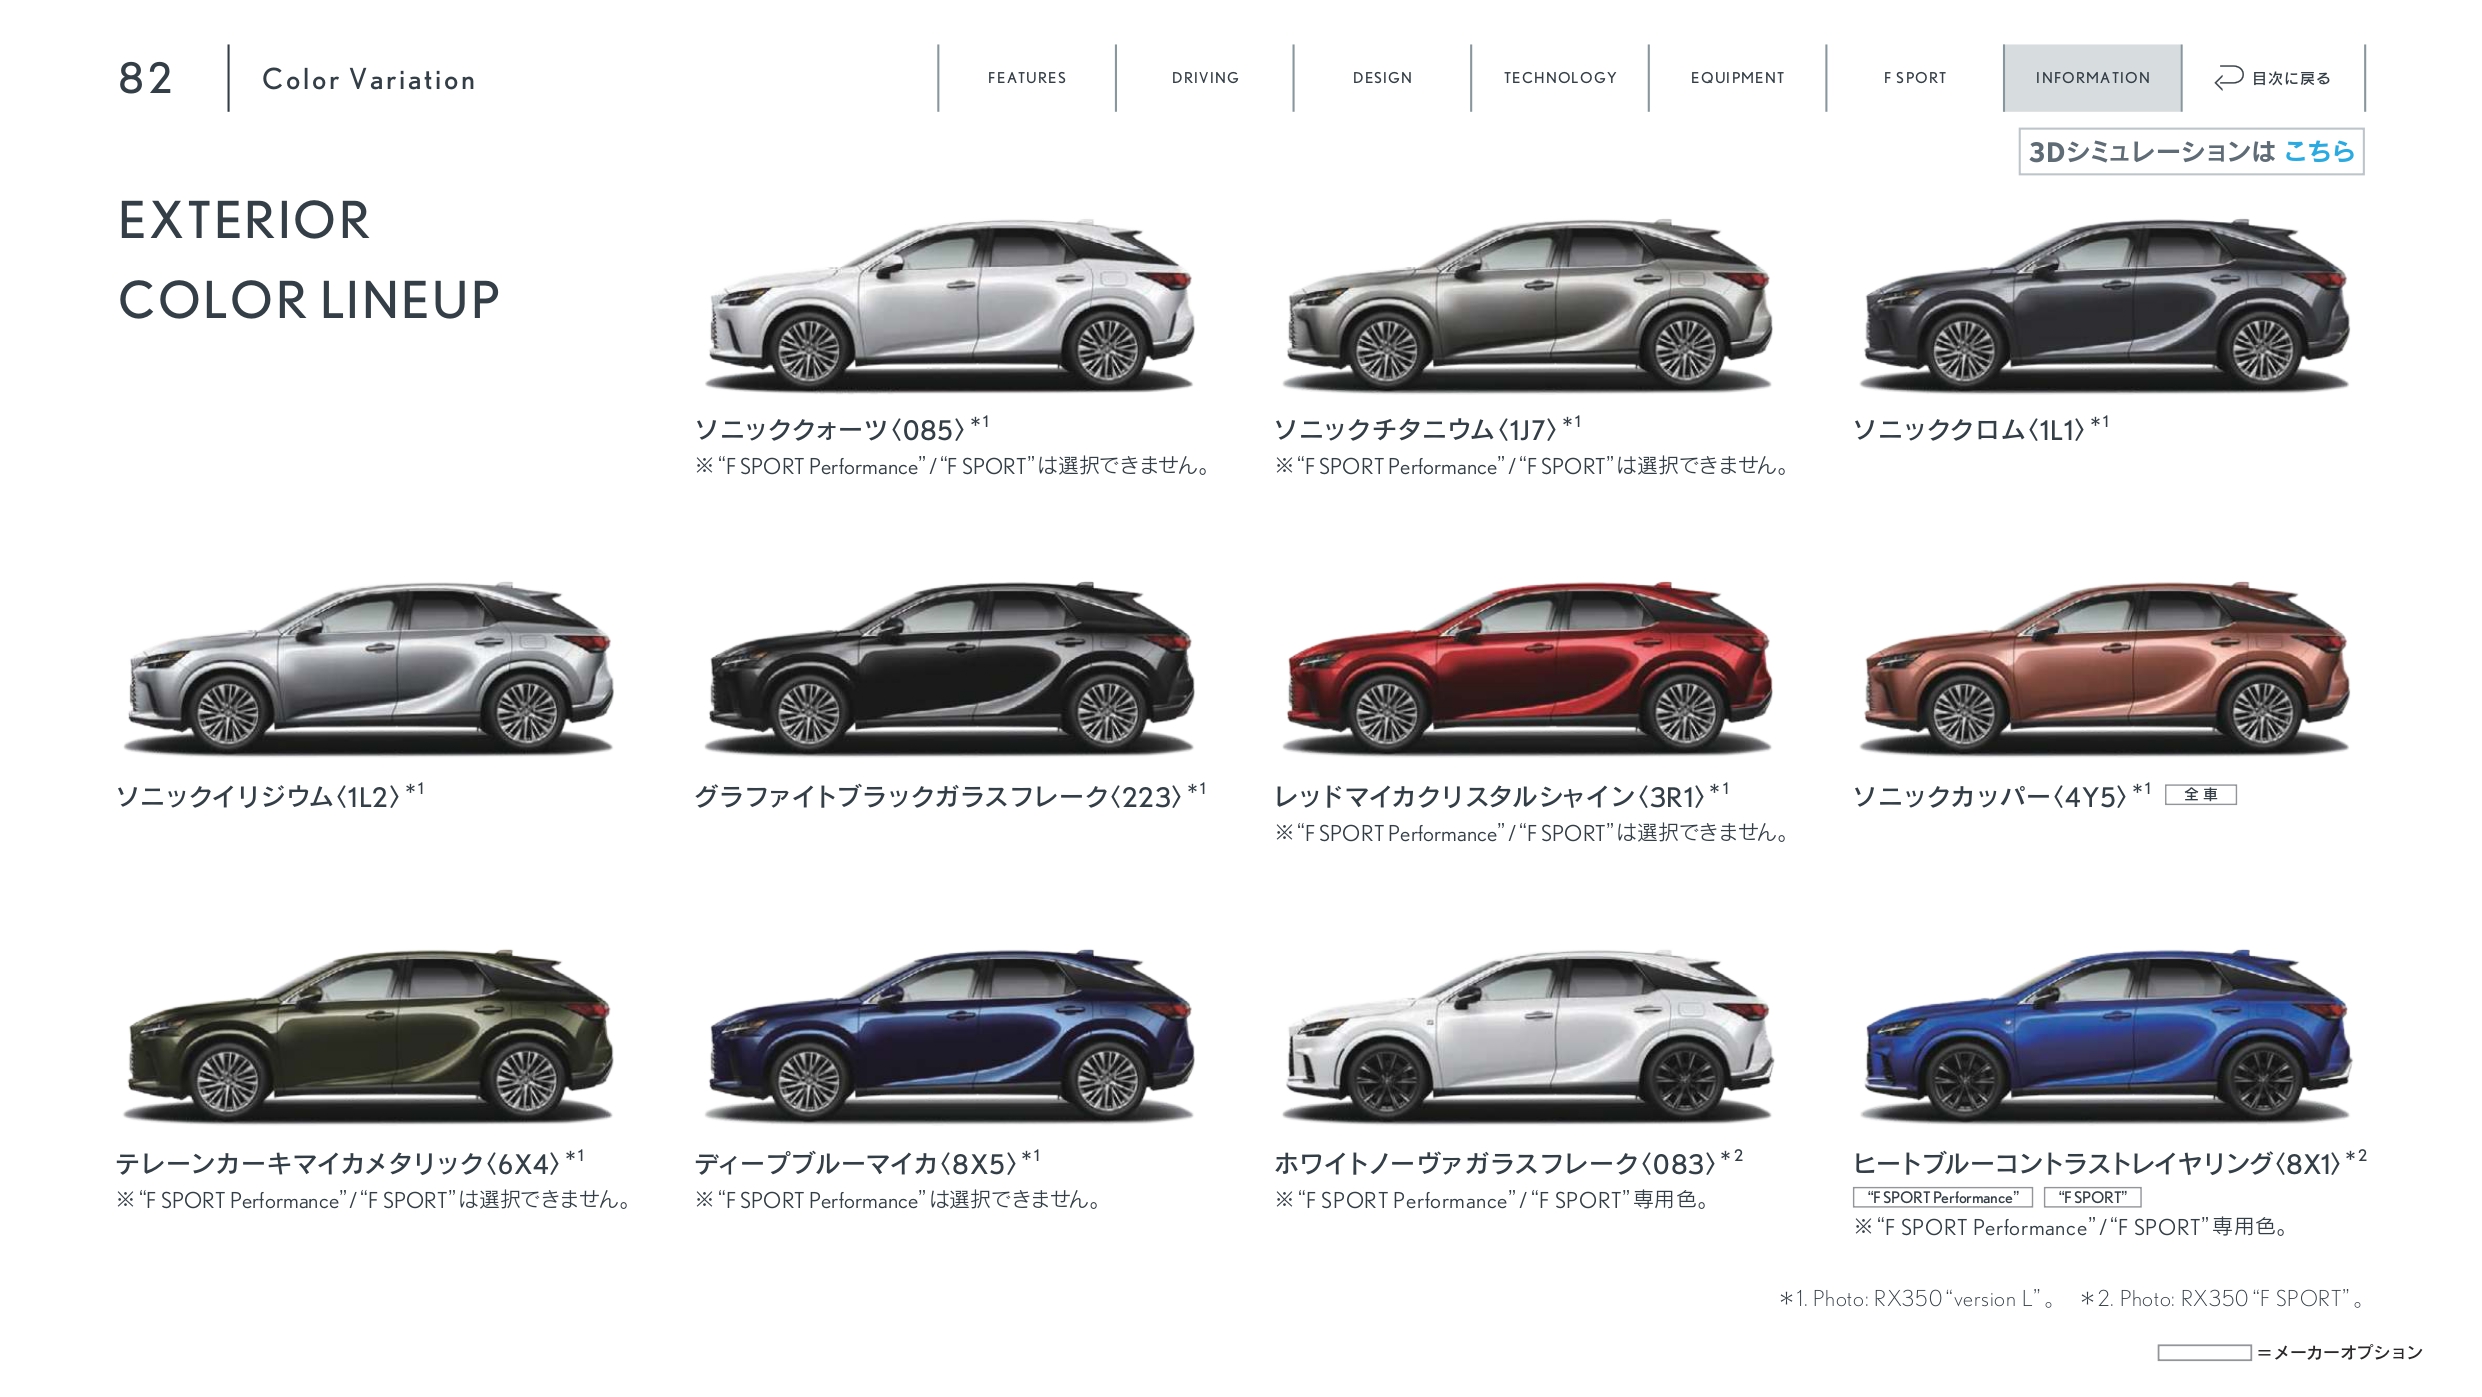This screenshot has height=1397, width=2482.
Task: Select the Sonic Iridium 1L2 car image
Action: 370,668
